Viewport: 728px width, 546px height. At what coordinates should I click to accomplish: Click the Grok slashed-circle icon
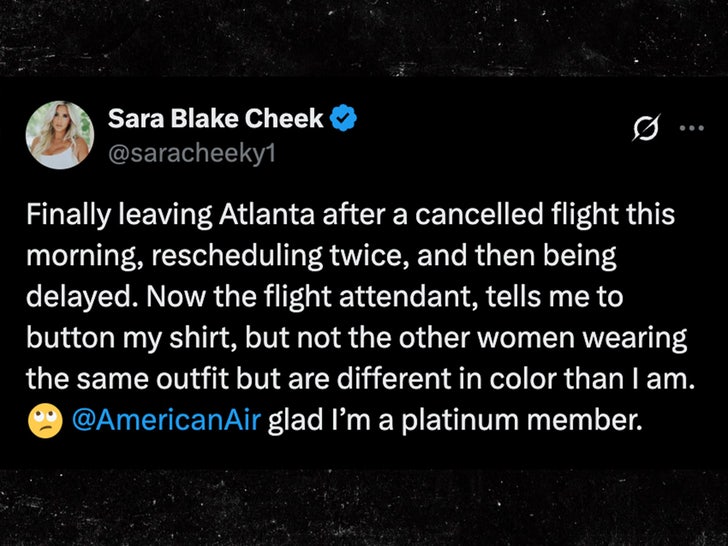[645, 128]
